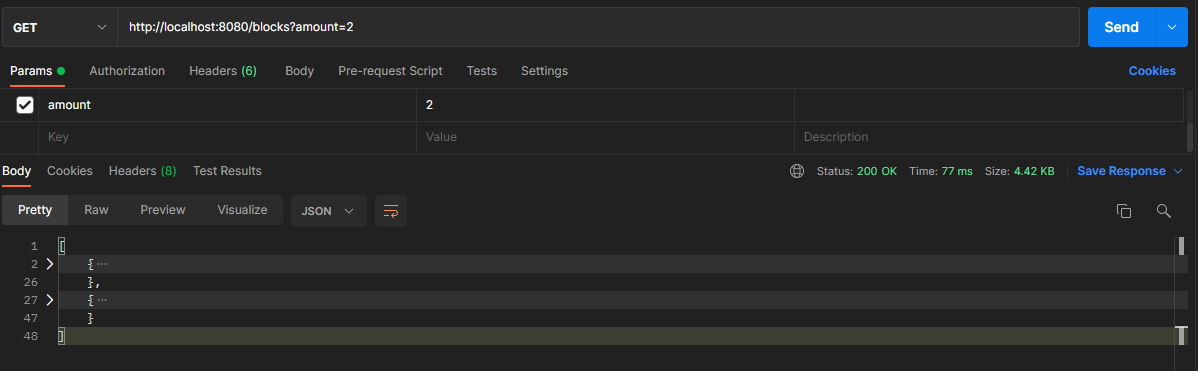This screenshot has width=1198, height=371.
Task: Open the JSON format dropdown
Action: (x=329, y=211)
